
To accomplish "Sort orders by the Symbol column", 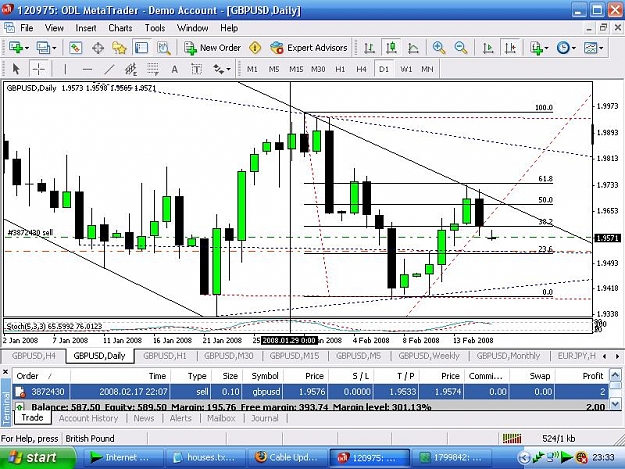I will pyautogui.click(x=262, y=376).
